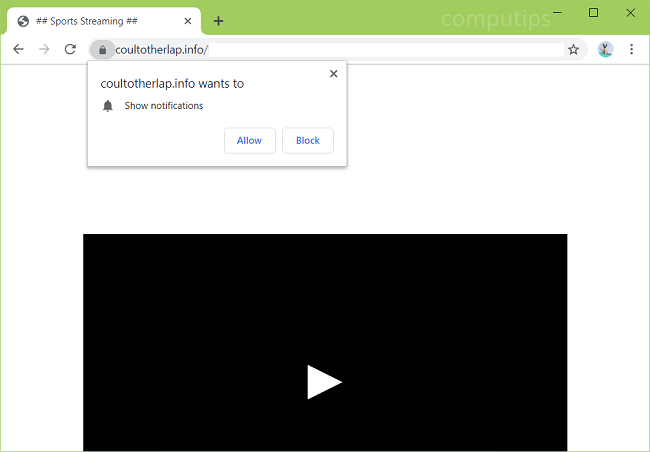The height and width of the screenshot is (452, 650).
Task: Click the notification bell icon
Action: (108, 106)
